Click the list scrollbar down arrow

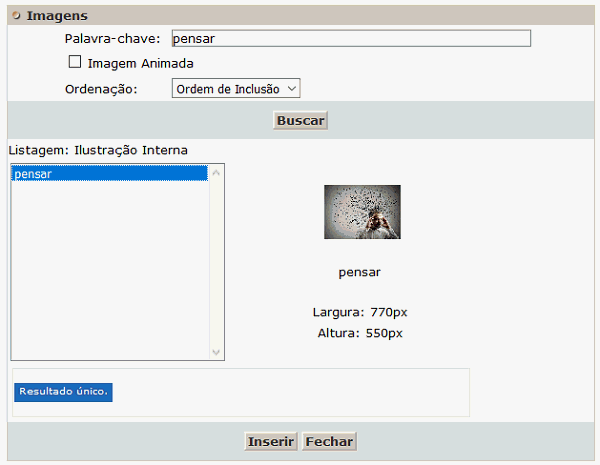[217, 352]
